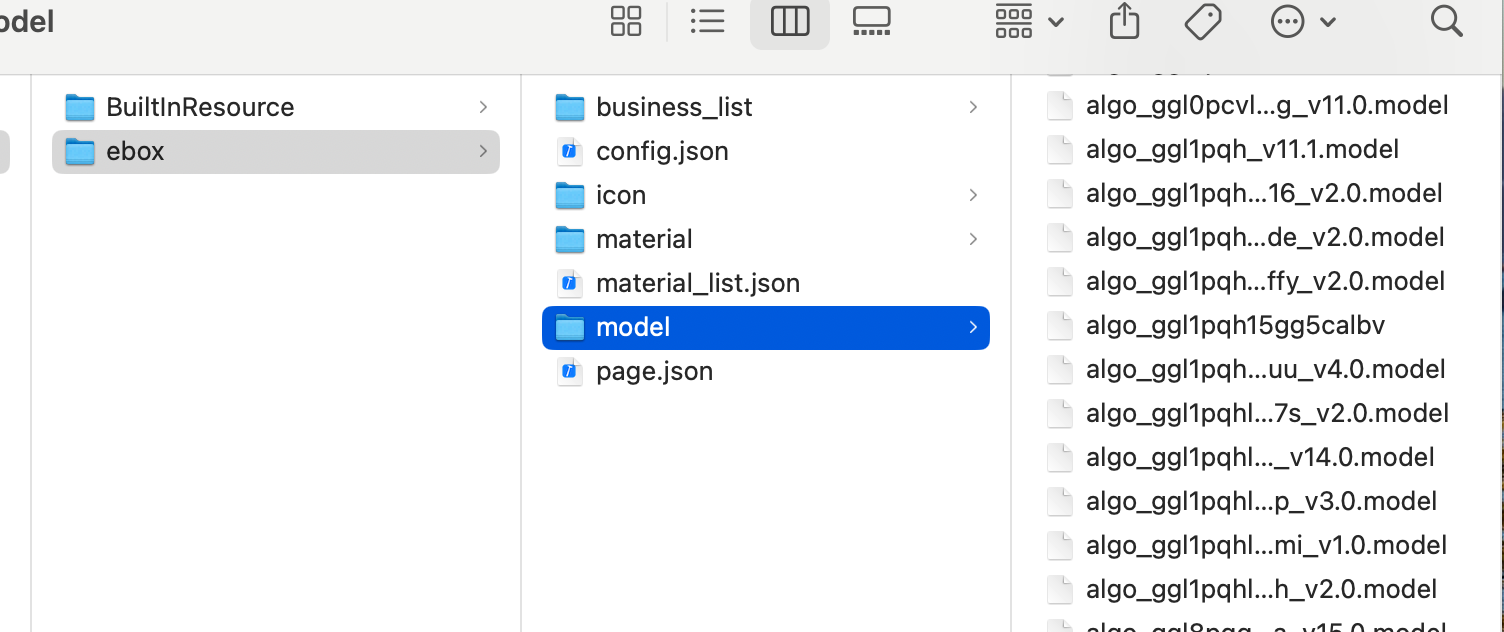Screen dimensions: 1504x632
Task: Click the Search magnifier icon
Action: point(1446,21)
